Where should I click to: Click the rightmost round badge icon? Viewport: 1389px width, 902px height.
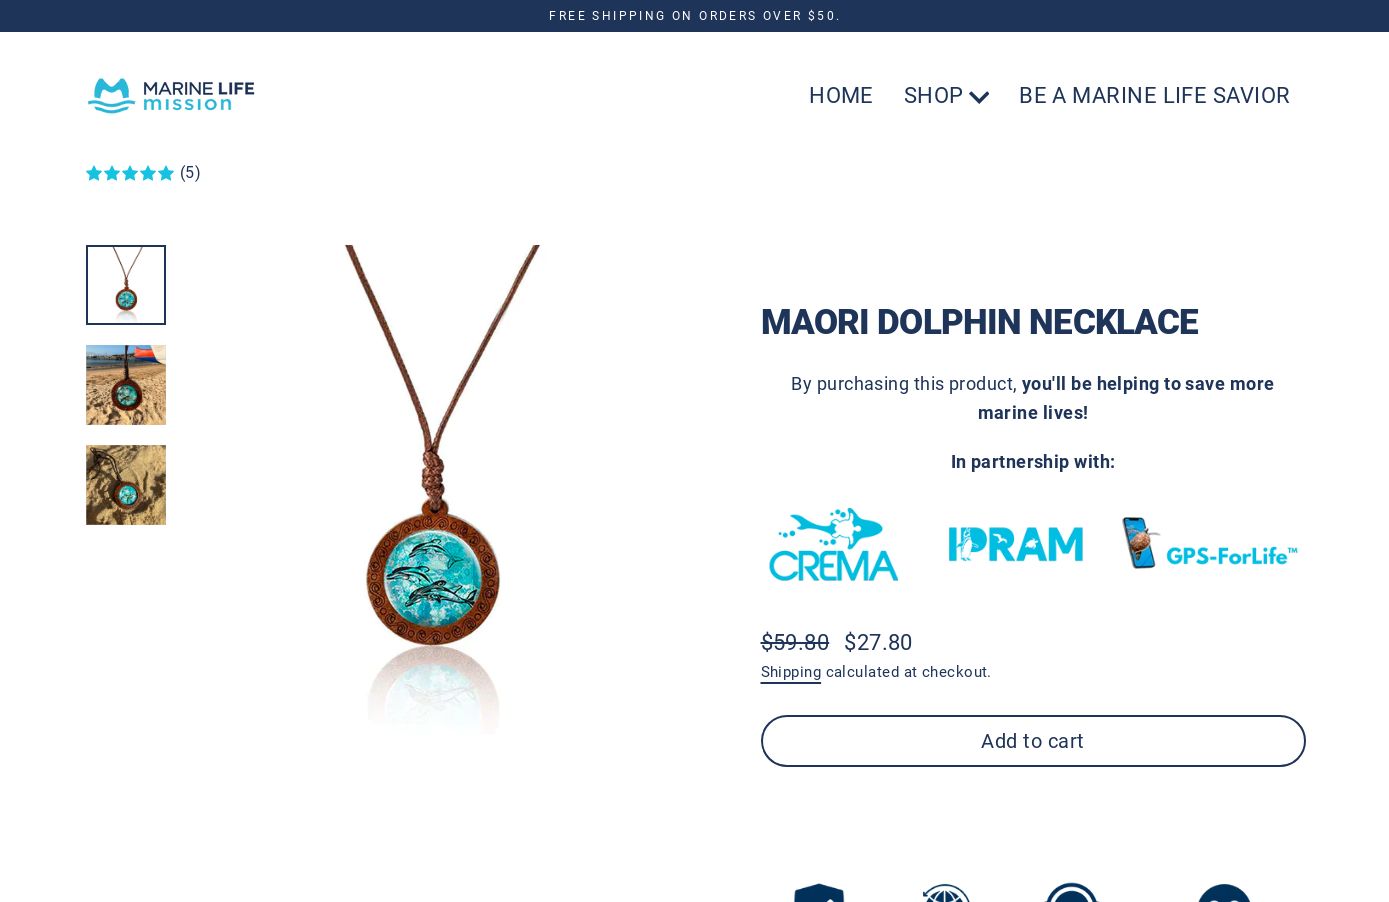tap(1224, 893)
